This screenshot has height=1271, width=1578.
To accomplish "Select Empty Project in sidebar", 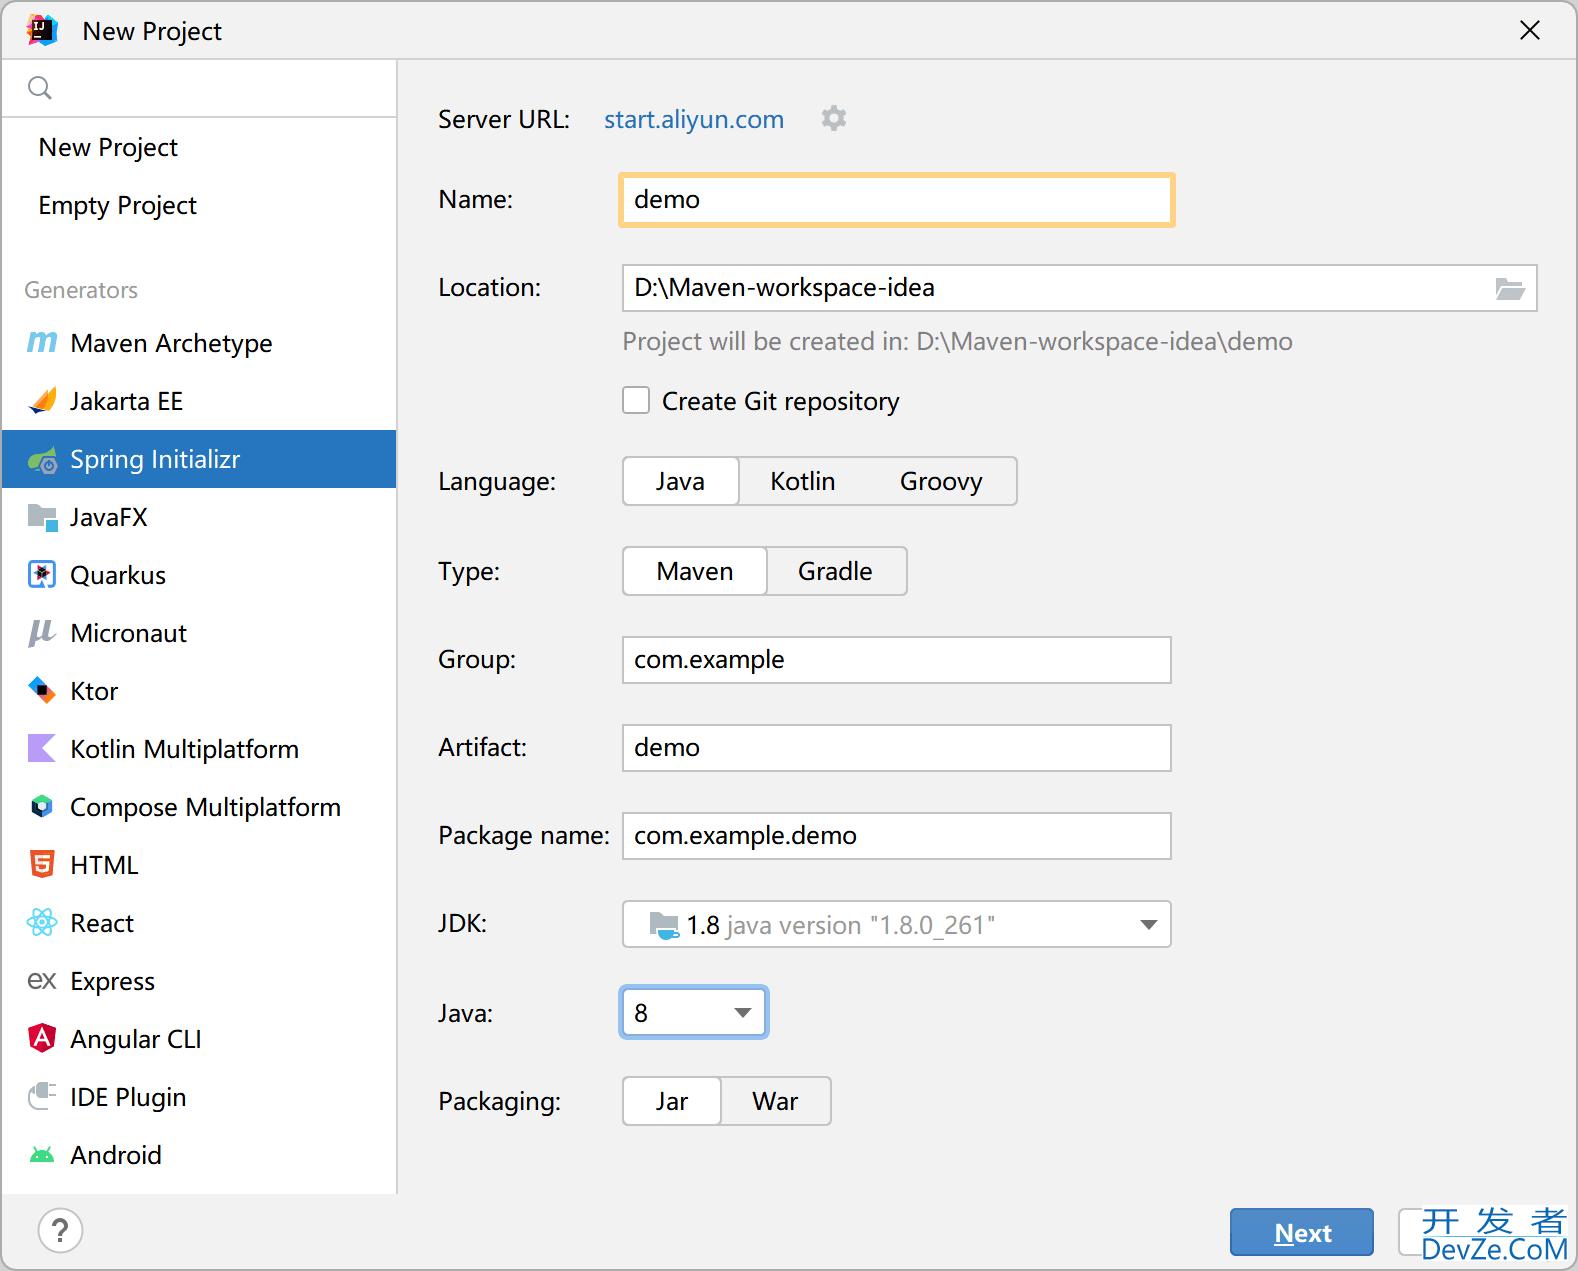I will tap(199, 205).
